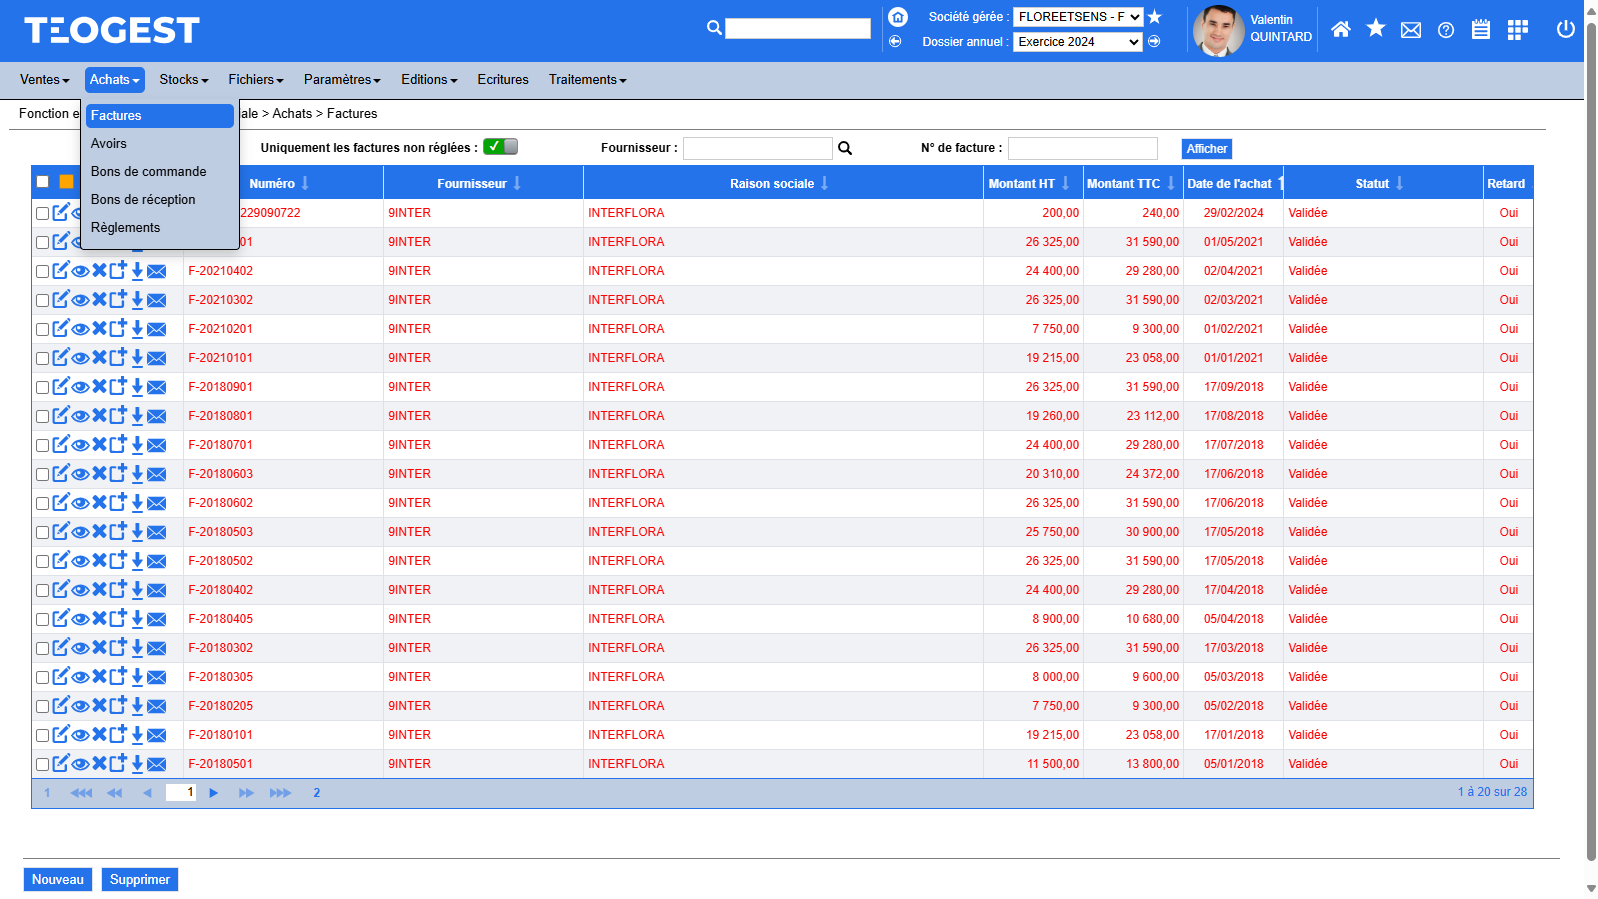Open the Exercice 2024 dropdown
The image size is (1598, 899).
point(1077,42)
